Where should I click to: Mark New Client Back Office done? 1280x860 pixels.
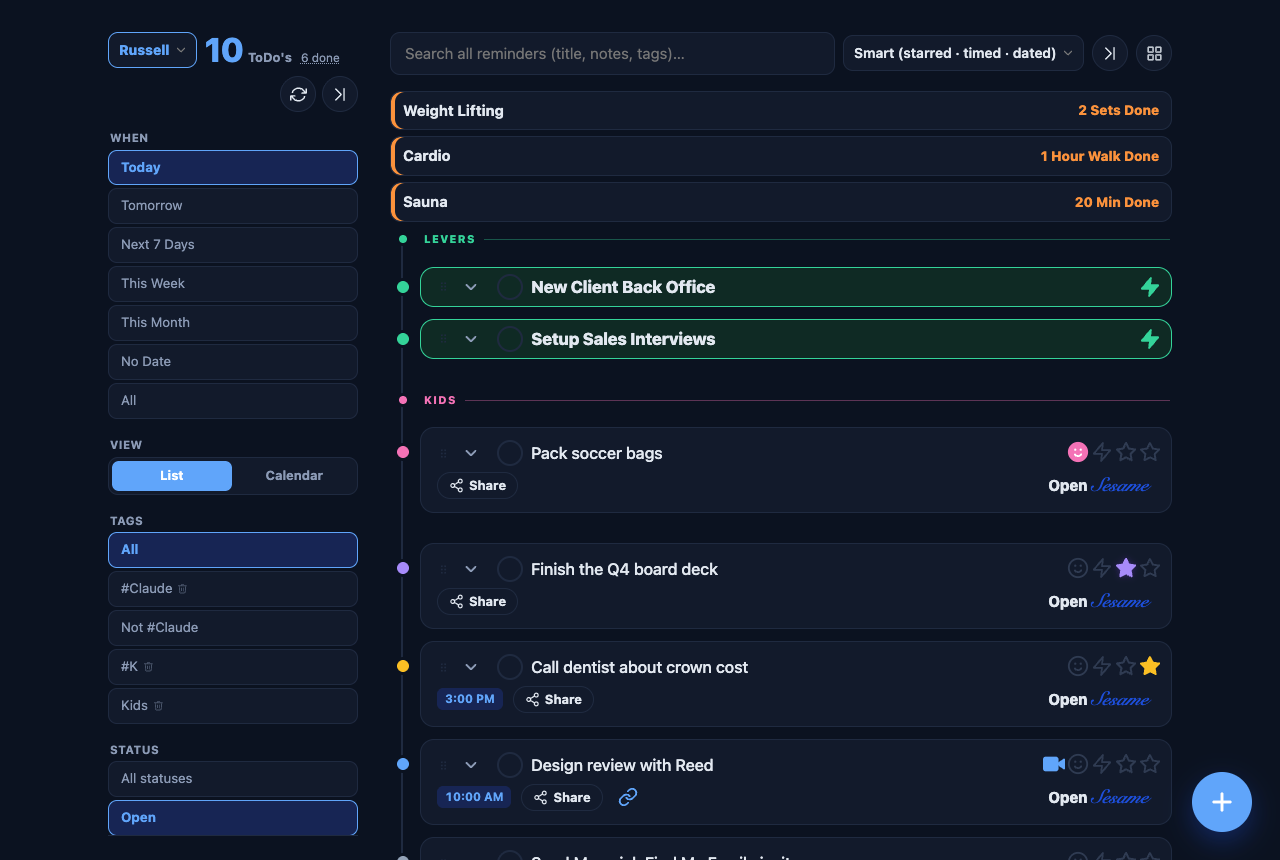pyautogui.click(x=510, y=287)
